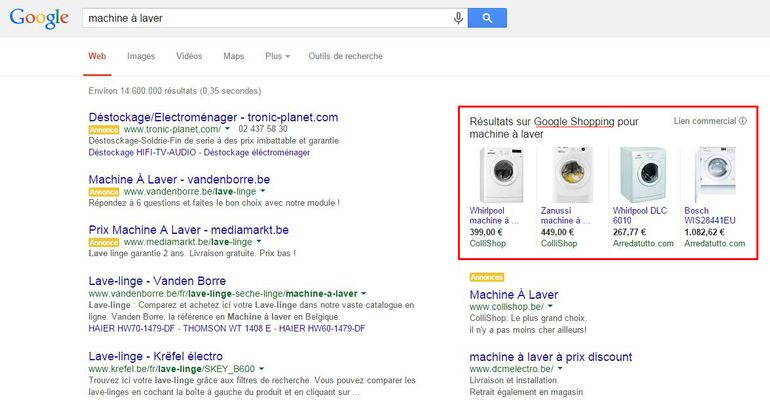Click phone number 02 437 58 30
Screen dimensions: 770x407
[263, 129]
